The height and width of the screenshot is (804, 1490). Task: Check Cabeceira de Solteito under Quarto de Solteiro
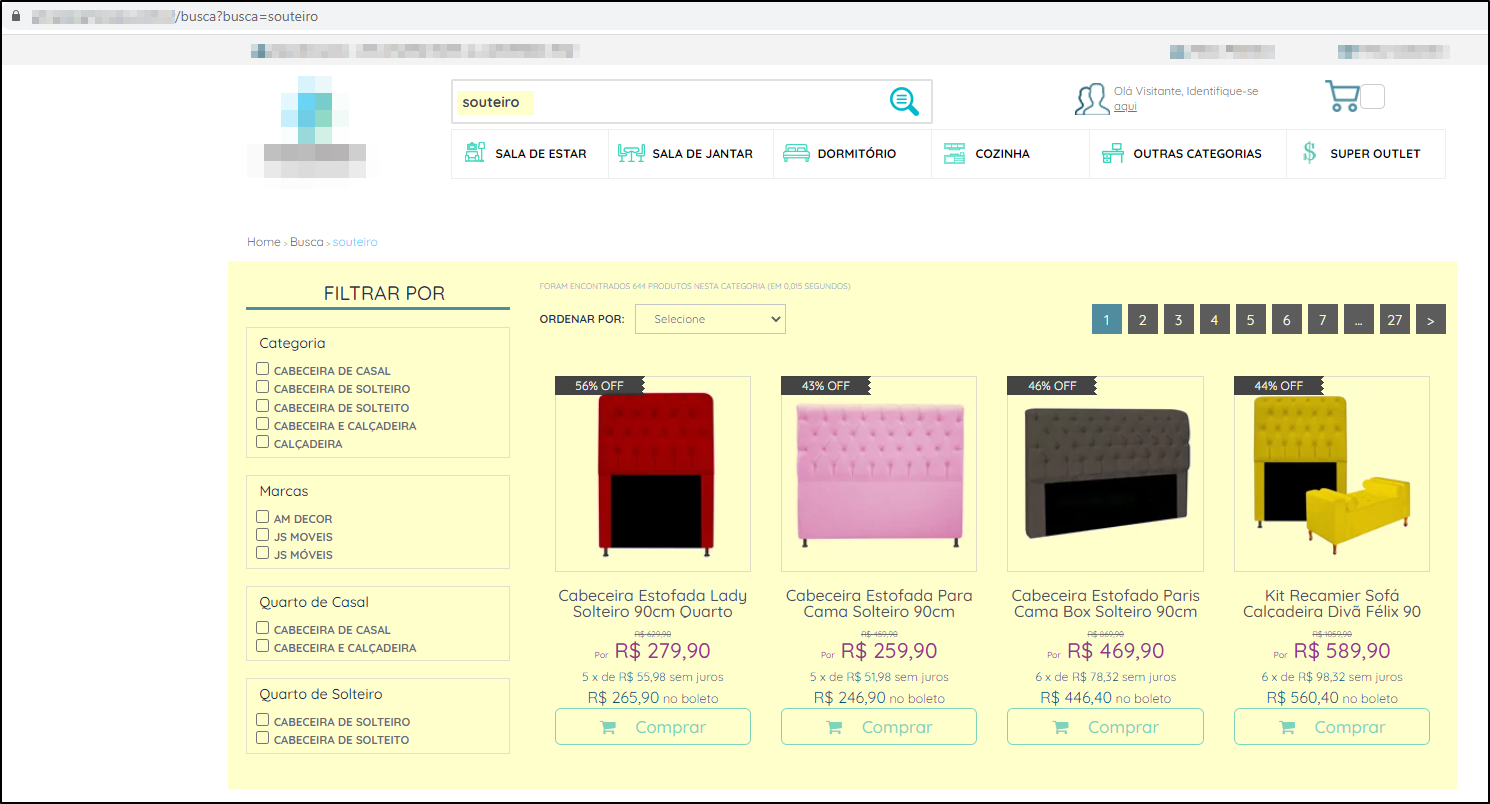tap(263, 738)
